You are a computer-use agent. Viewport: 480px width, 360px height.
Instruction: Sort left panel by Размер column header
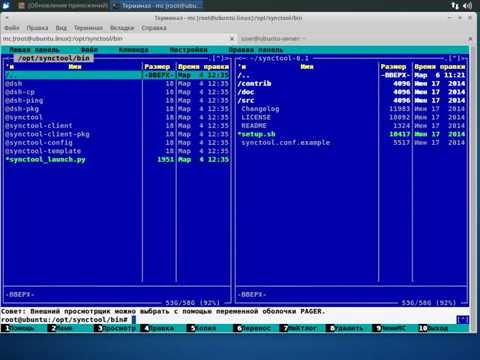pyautogui.click(x=157, y=67)
